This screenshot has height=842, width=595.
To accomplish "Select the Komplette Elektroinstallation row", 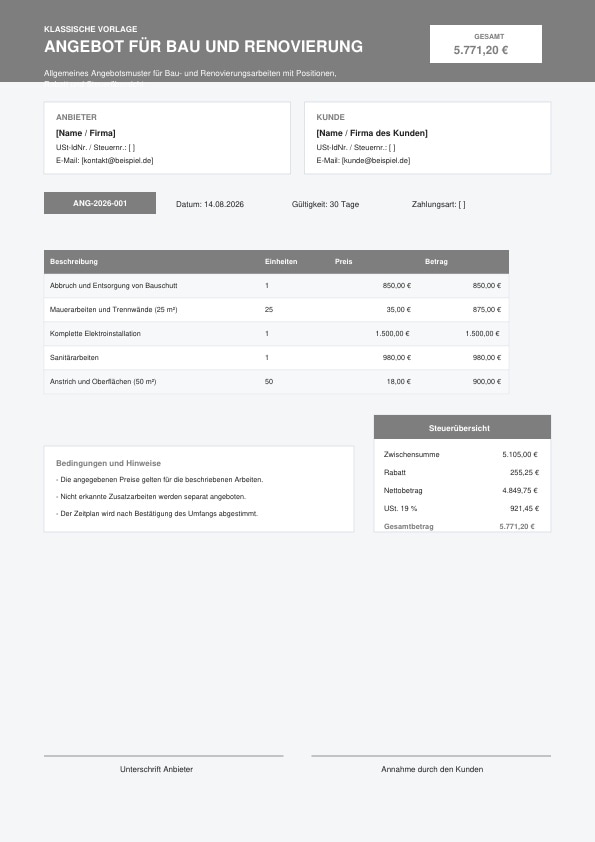I will pyautogui.click(x=276, y=333).
